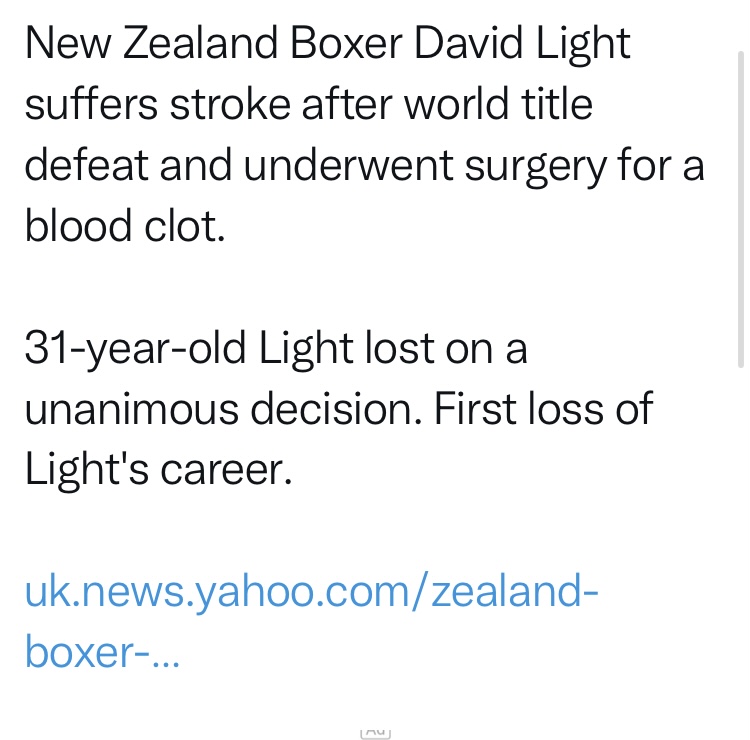Click the word 'defeat' in the post
The height and width of the screenshot is (740, 750).
[x=82, y=166]
